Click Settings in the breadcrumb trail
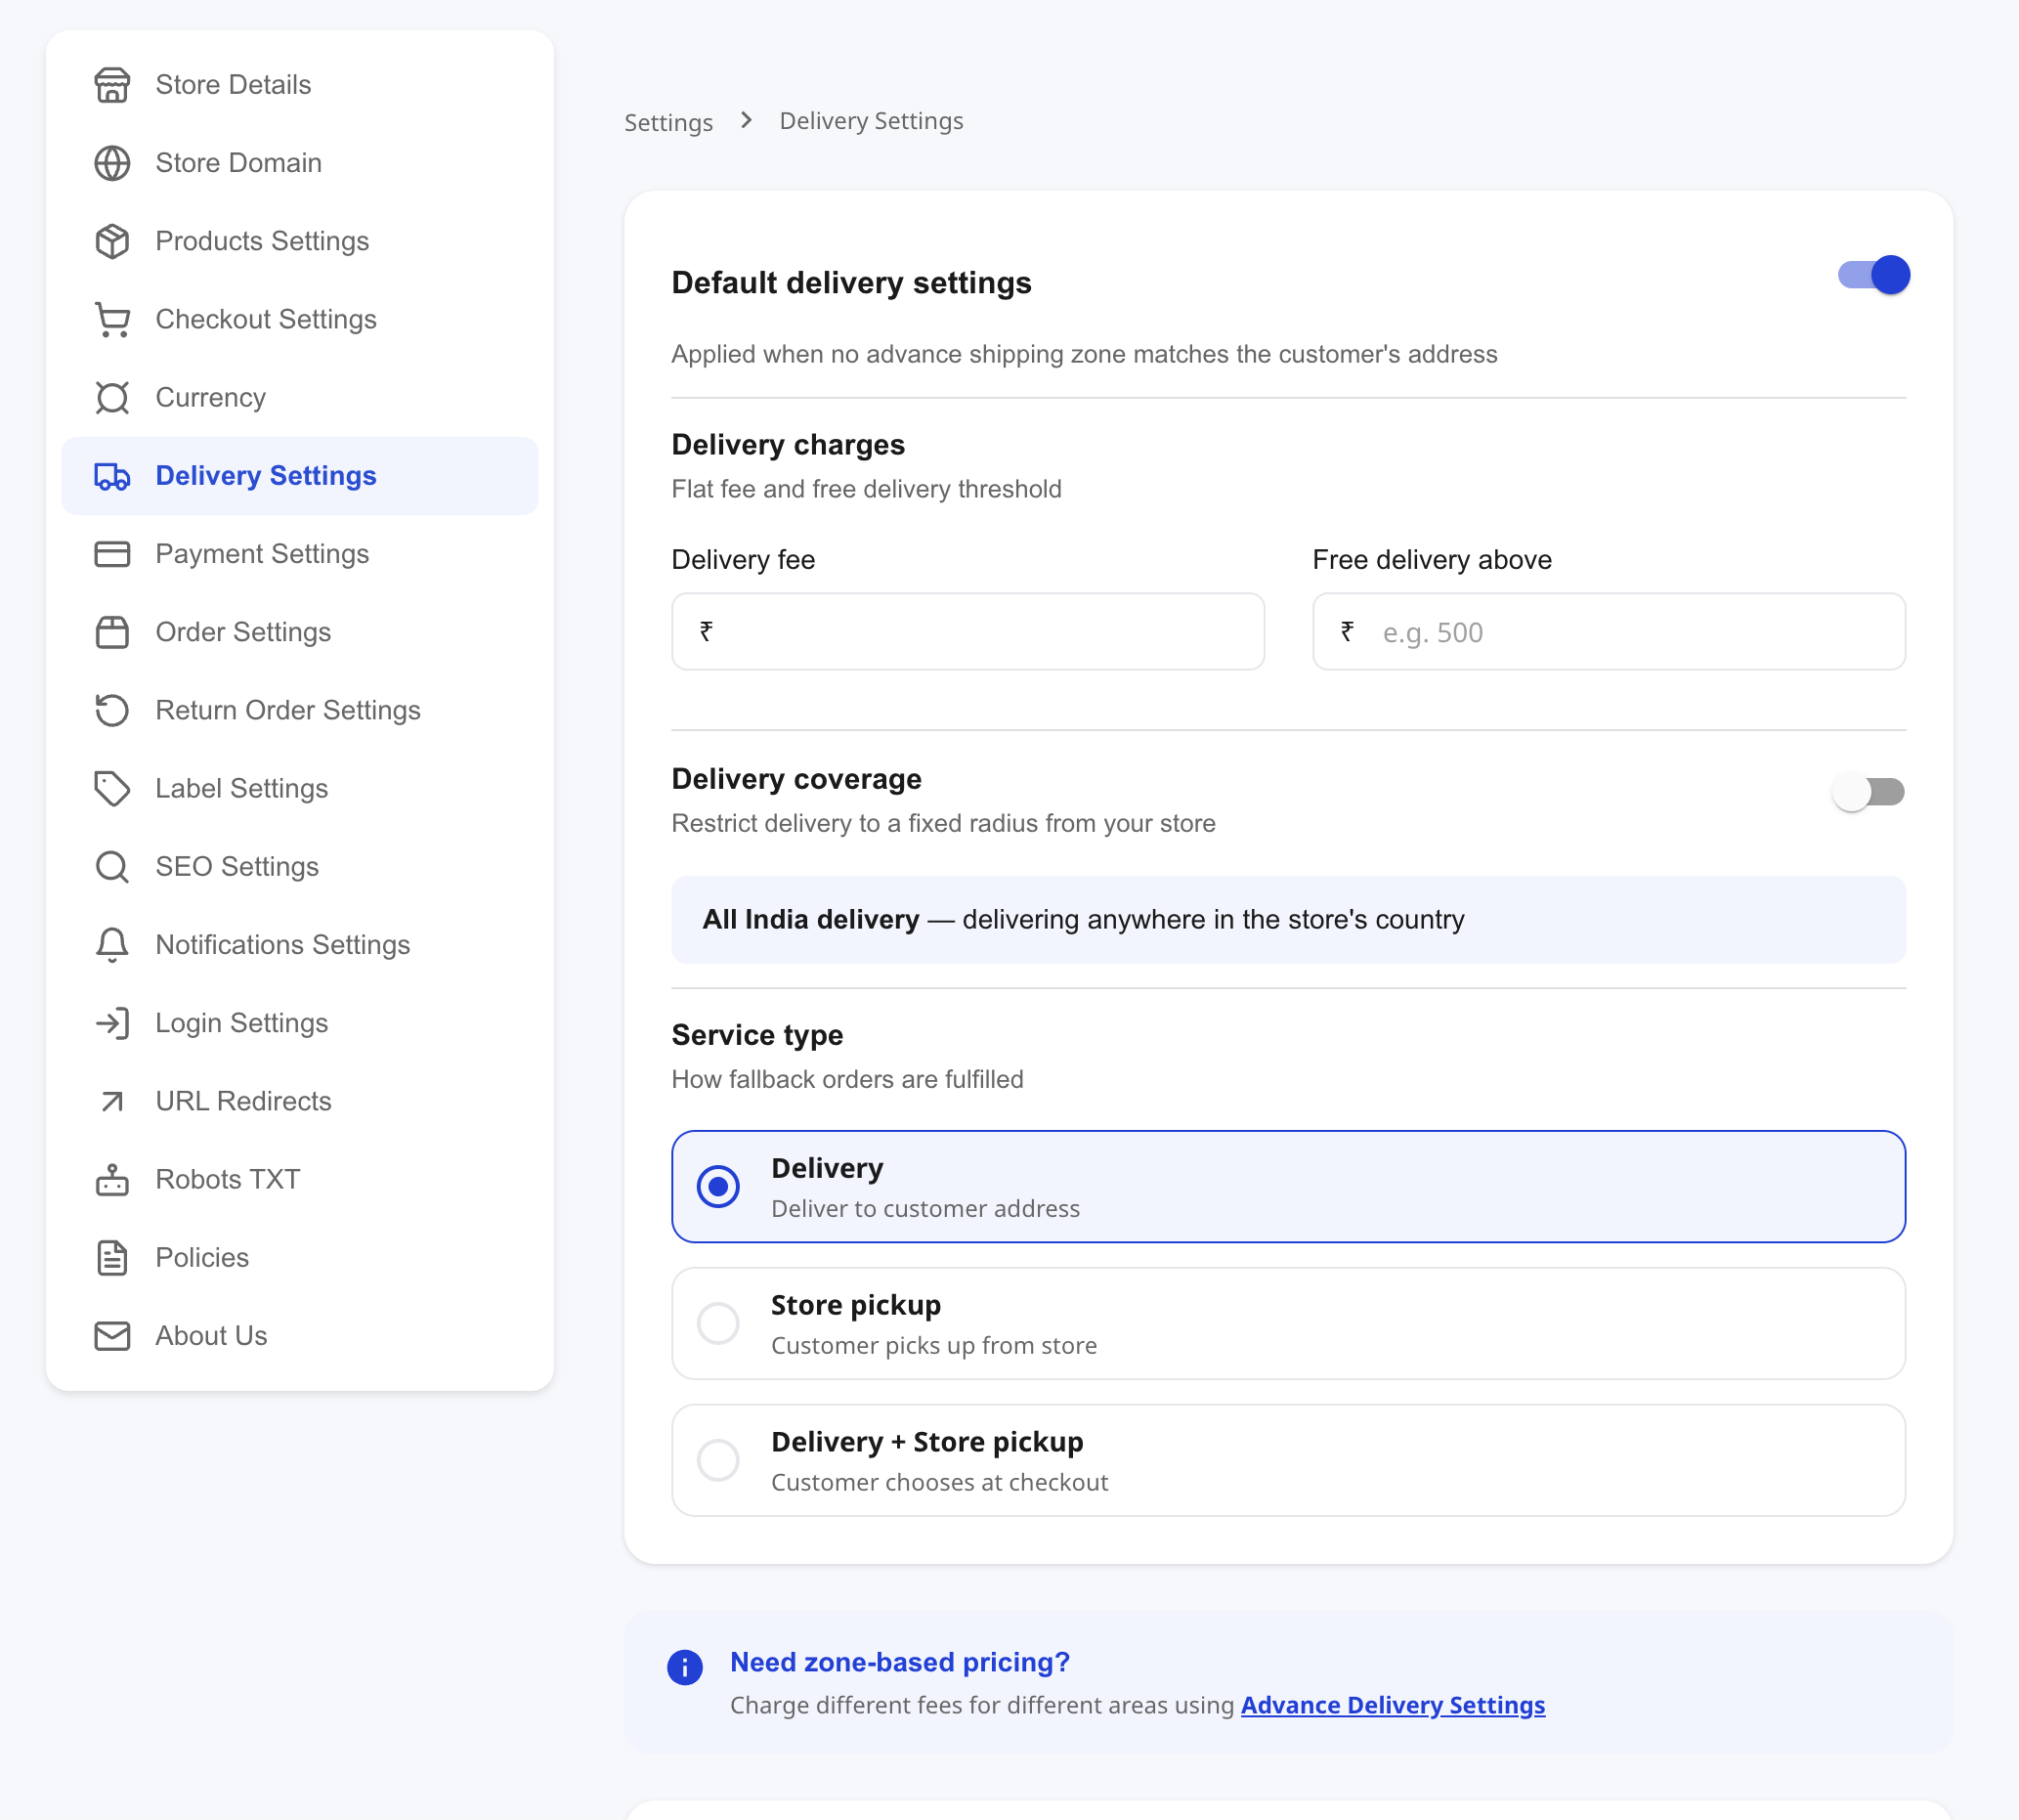Viewport: 2019px width, 1820px height. tap(668, 121)
